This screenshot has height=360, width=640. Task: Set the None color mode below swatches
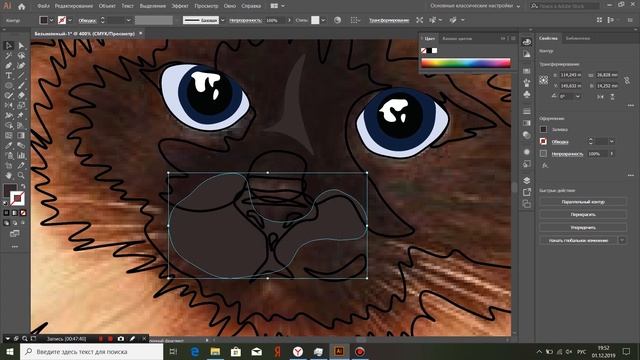click(23, 213)
